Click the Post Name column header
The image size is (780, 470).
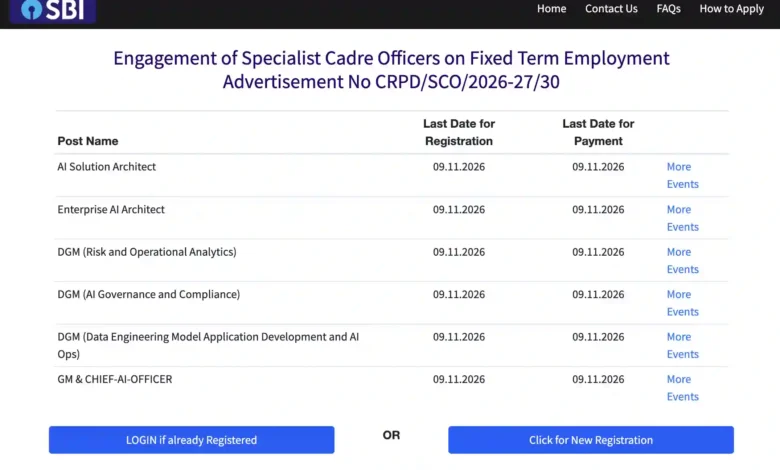[x=88, y=141]
